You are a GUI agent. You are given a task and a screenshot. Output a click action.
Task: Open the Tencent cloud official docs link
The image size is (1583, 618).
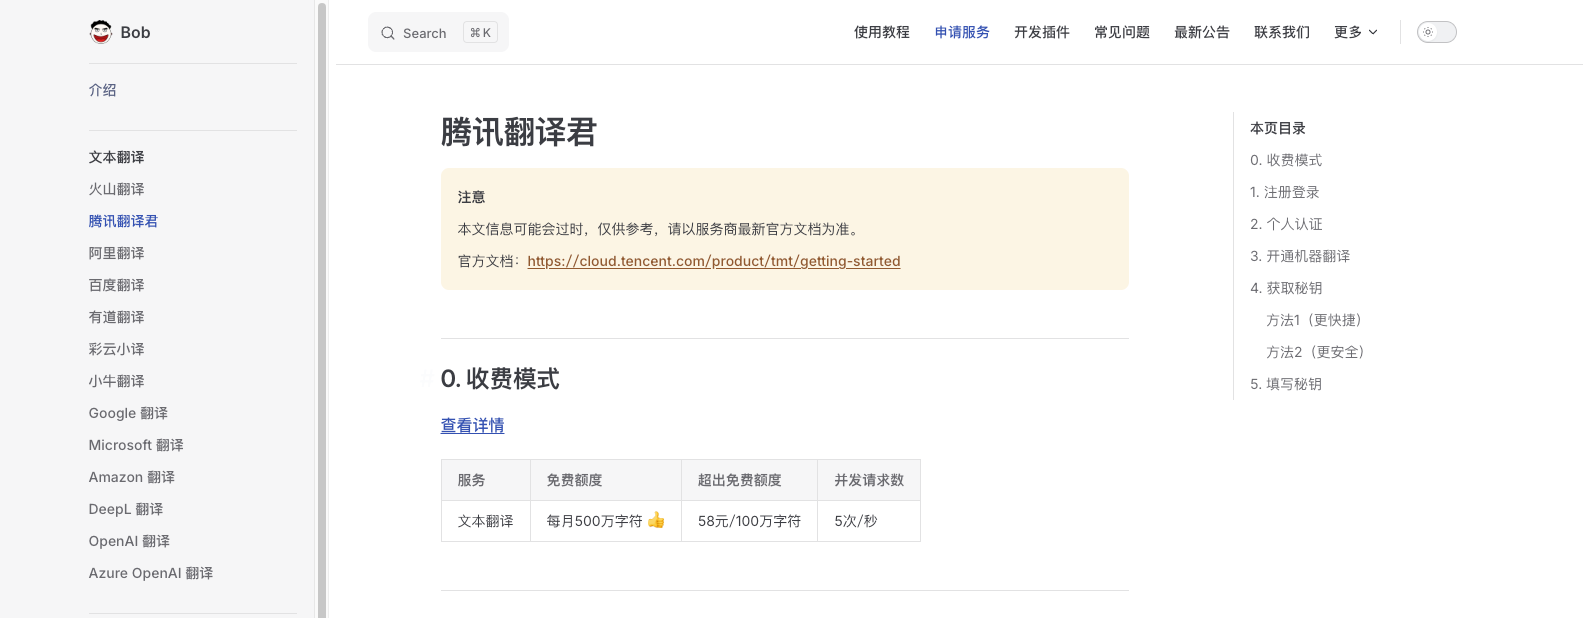coord(714,261)
